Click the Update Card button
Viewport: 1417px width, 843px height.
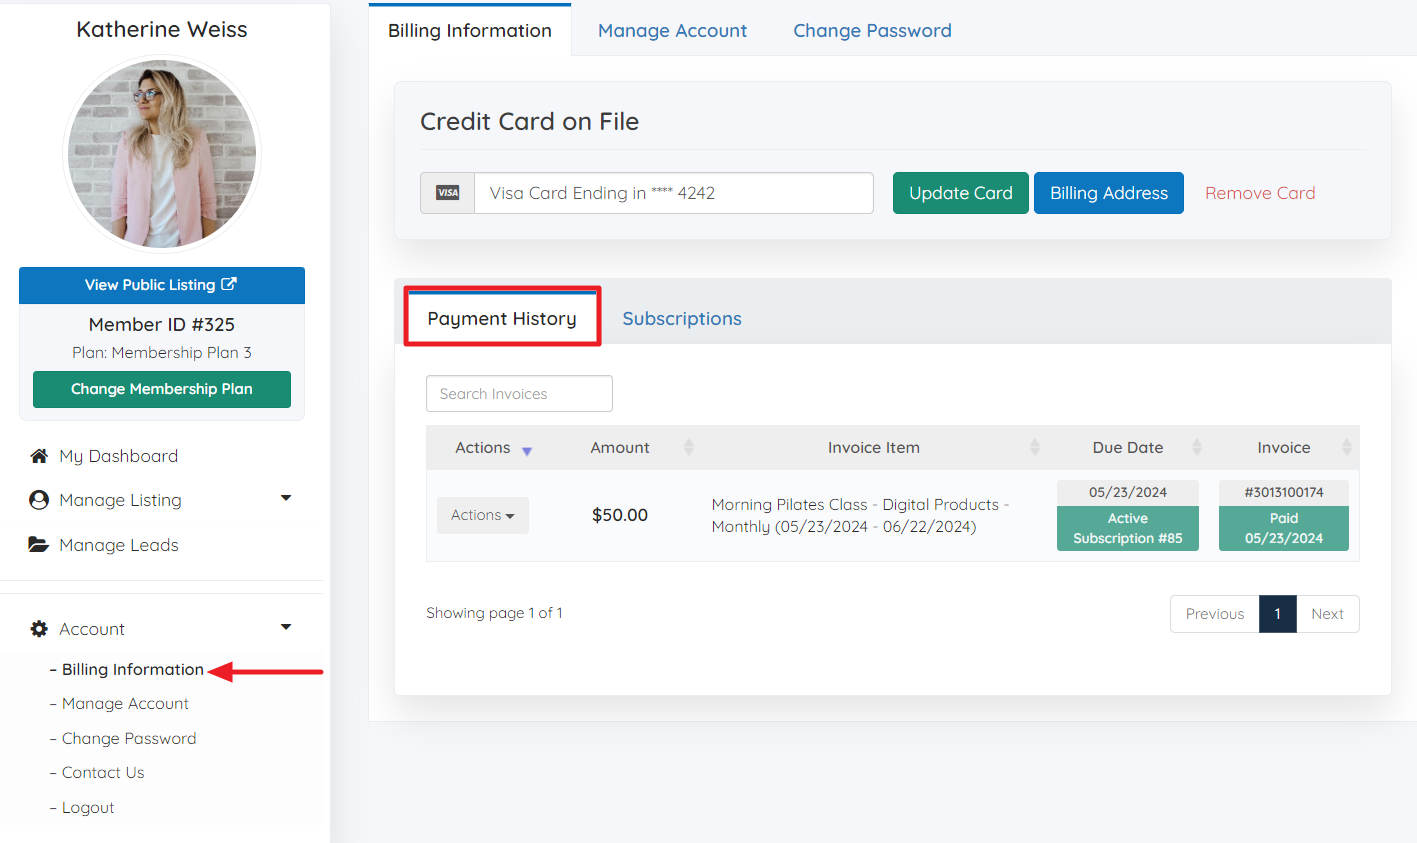click(961, 193)
